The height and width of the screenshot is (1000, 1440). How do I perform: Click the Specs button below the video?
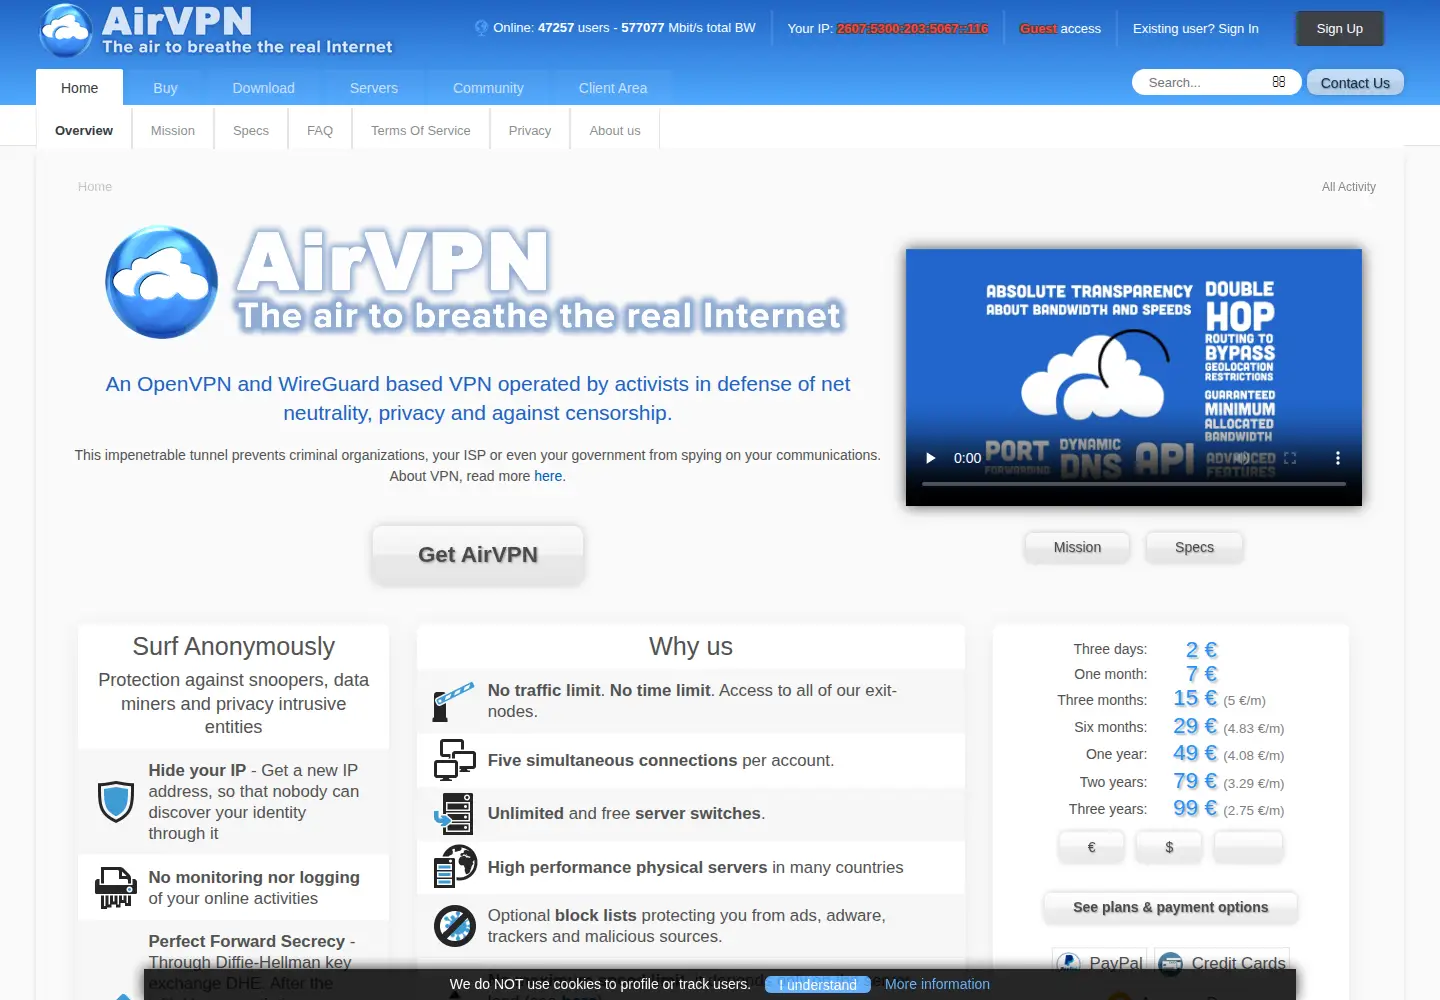1194,547
